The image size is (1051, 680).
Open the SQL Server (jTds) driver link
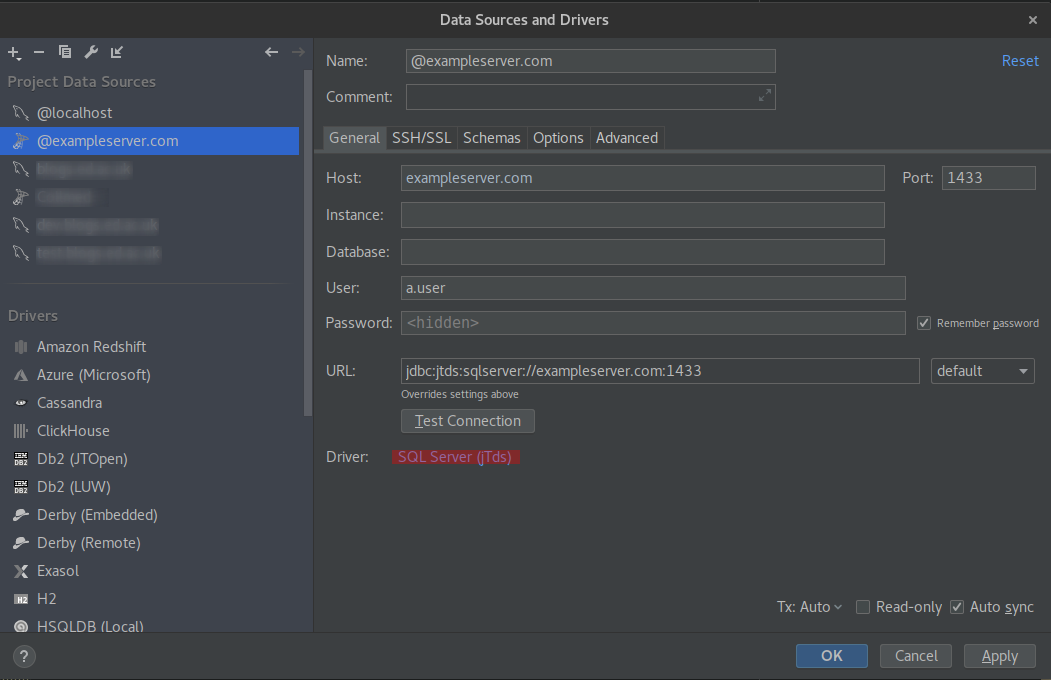(455, 457)
